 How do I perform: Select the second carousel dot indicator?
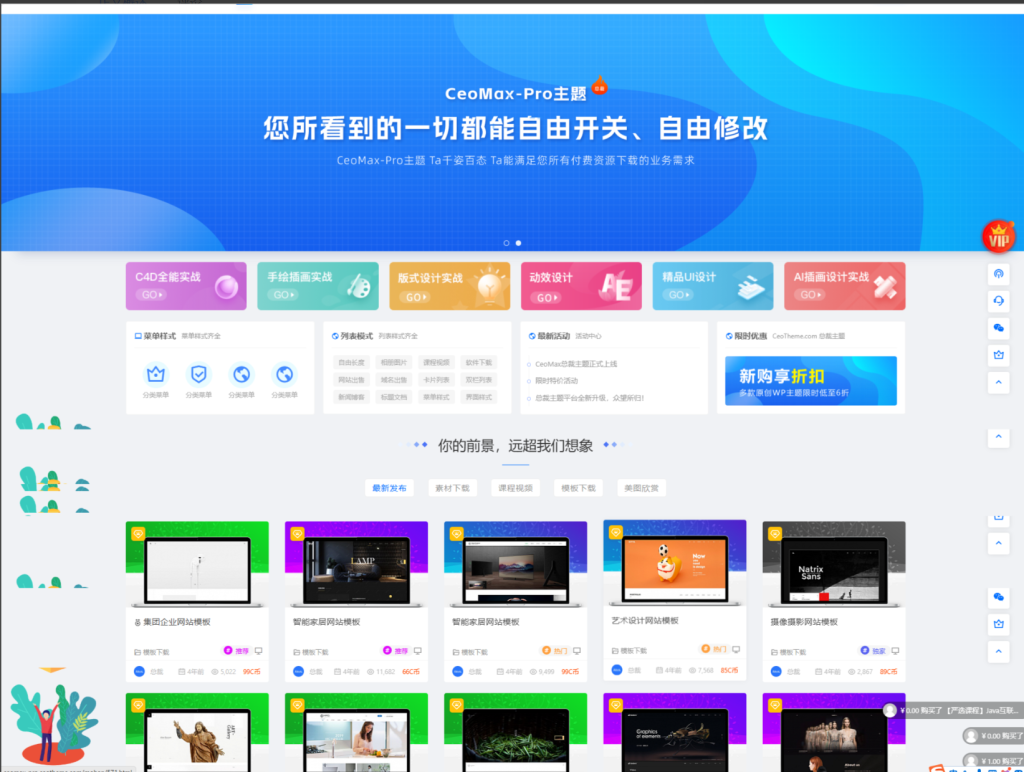click(x=518, y=242)
